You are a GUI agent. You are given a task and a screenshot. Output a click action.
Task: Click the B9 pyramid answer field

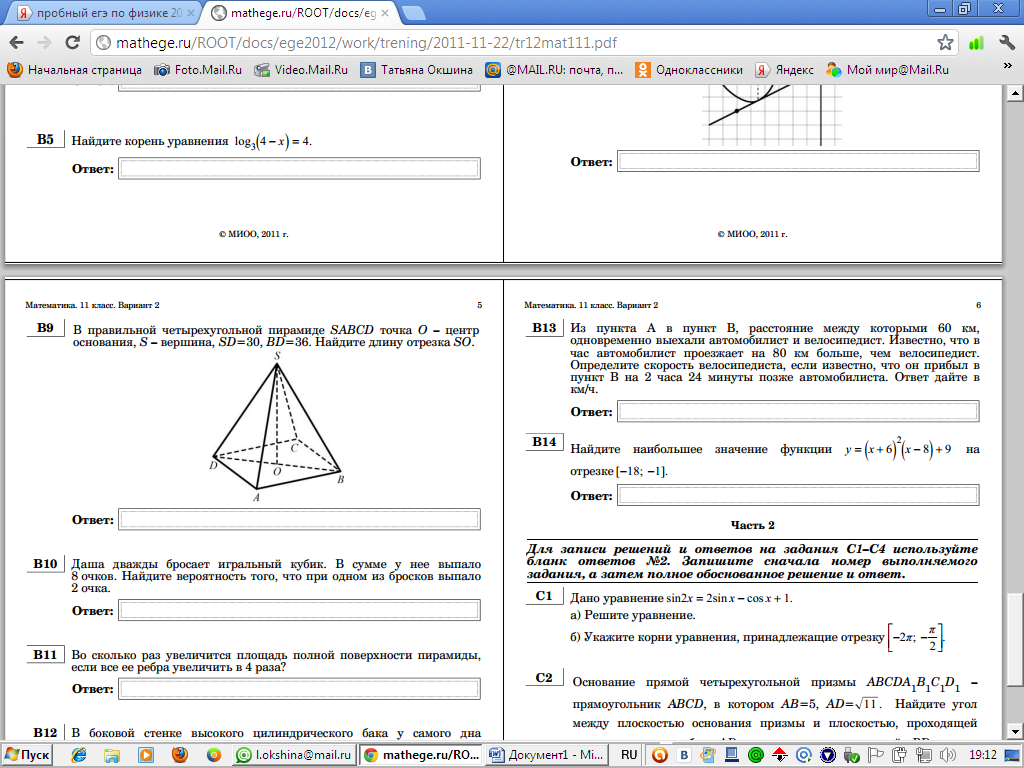tap(299, 519)
